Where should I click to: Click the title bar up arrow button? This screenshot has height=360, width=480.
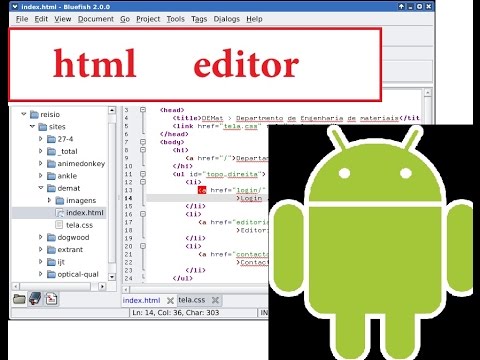click(x=401, y=6)
